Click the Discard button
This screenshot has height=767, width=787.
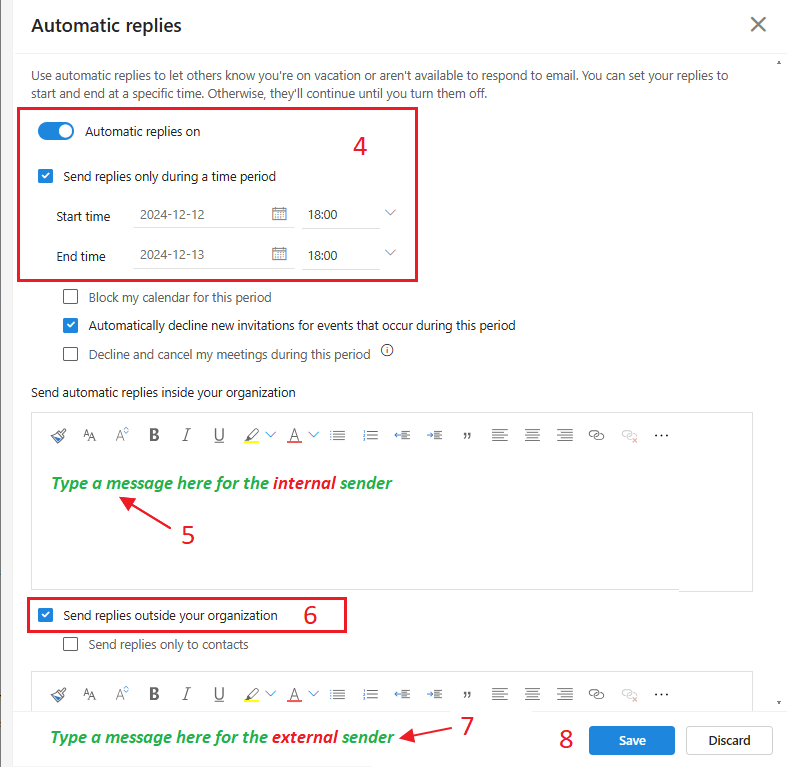pos(729,741)
